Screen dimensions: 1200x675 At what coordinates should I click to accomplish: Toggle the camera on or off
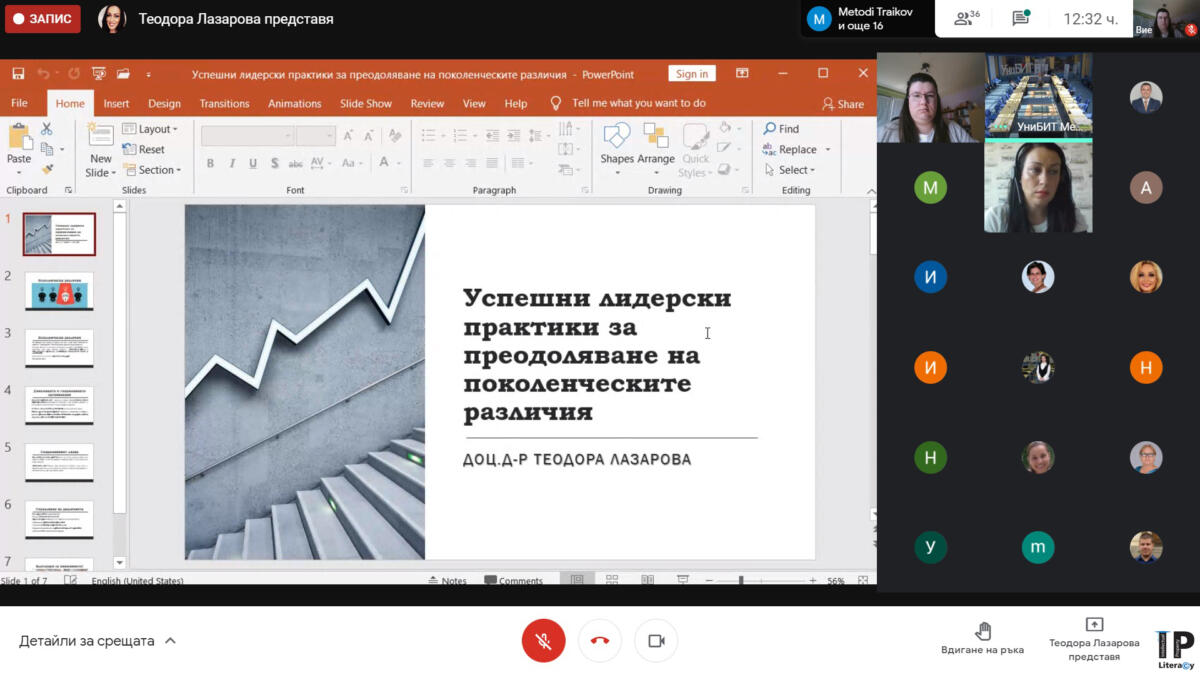(656, 641)
